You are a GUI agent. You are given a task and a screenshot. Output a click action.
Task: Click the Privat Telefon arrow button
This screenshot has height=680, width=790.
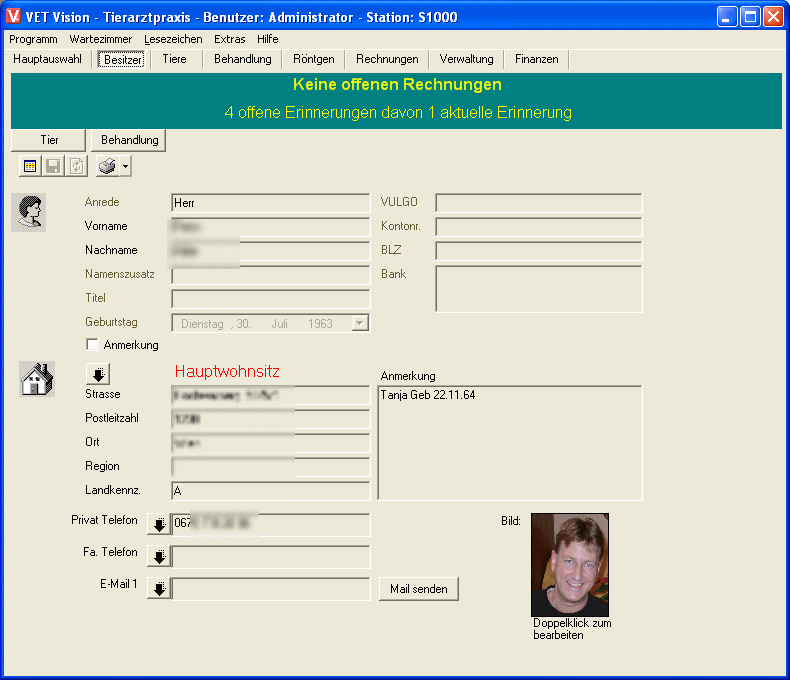tap(159, 524)
